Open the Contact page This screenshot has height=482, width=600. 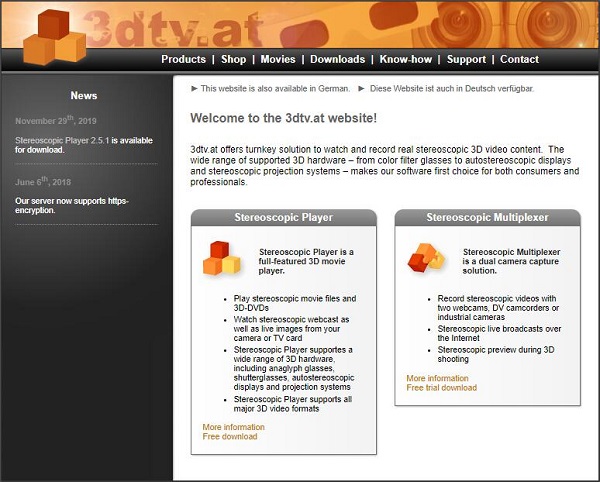[x=519, y=59]
